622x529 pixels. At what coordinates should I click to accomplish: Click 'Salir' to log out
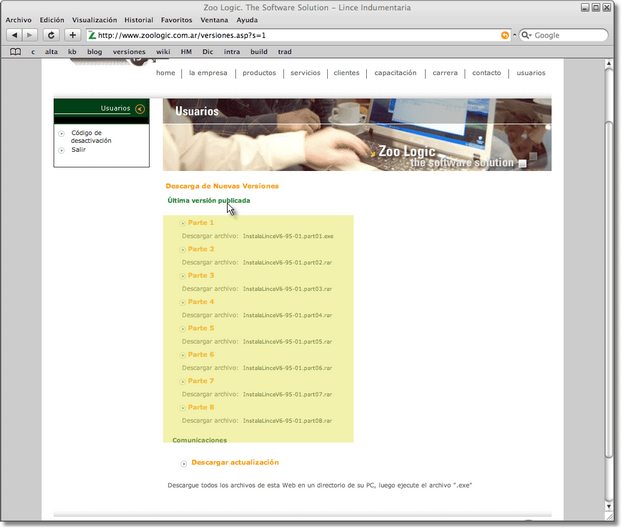tap(79, 150)
